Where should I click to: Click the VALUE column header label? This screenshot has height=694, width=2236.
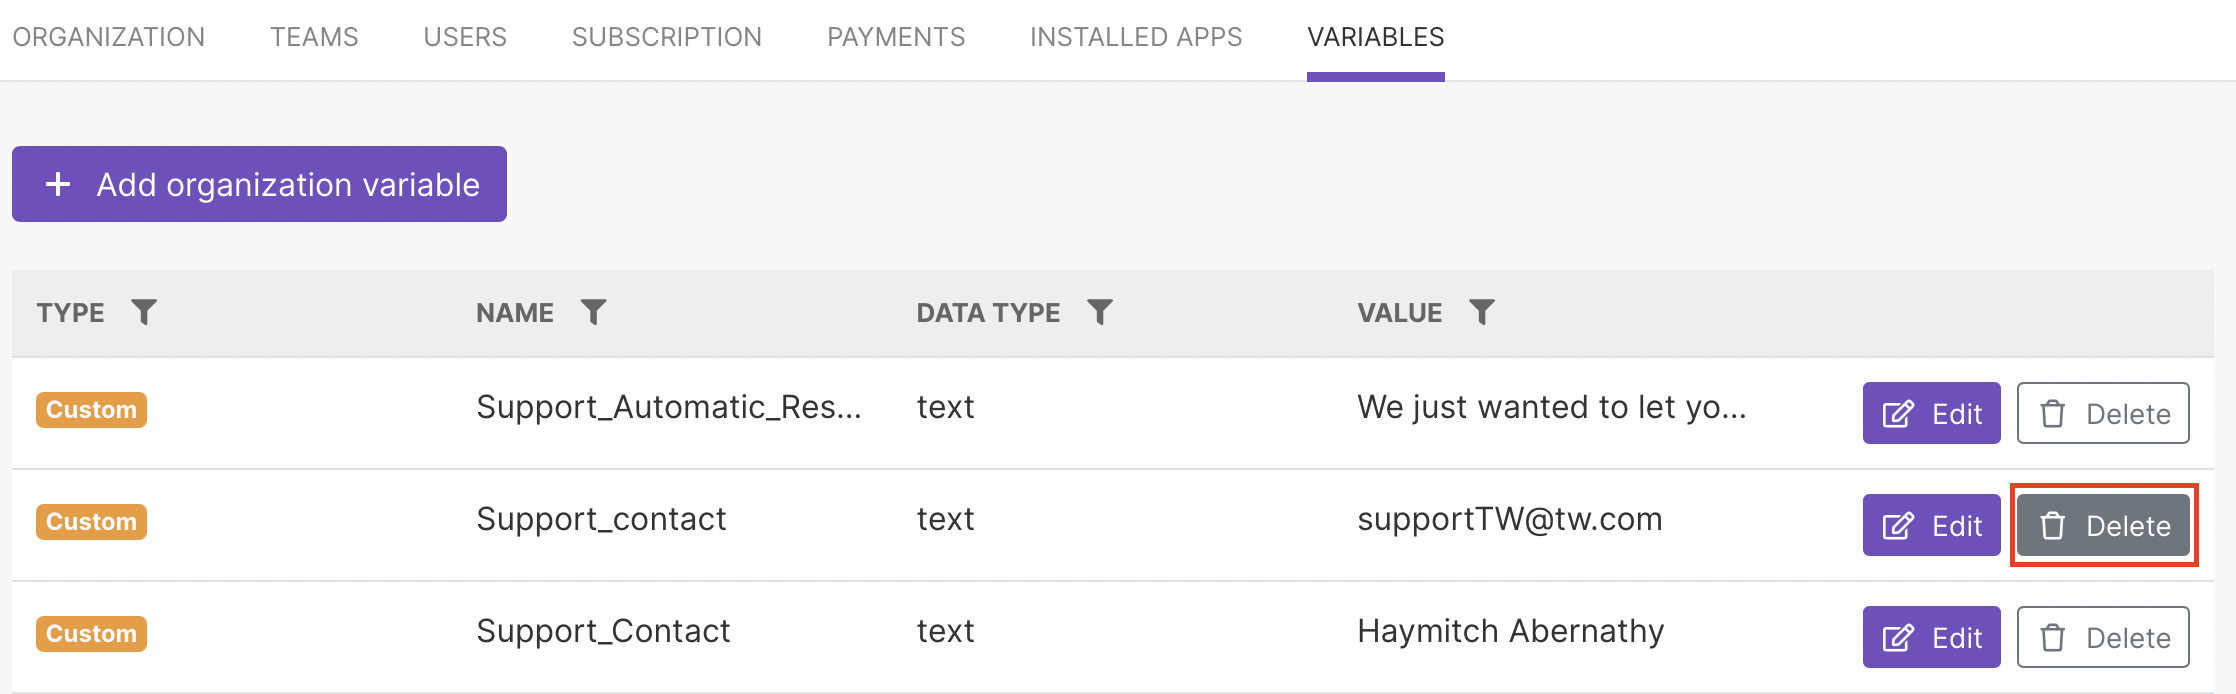pyautogui.click(x=1400, y=313)
